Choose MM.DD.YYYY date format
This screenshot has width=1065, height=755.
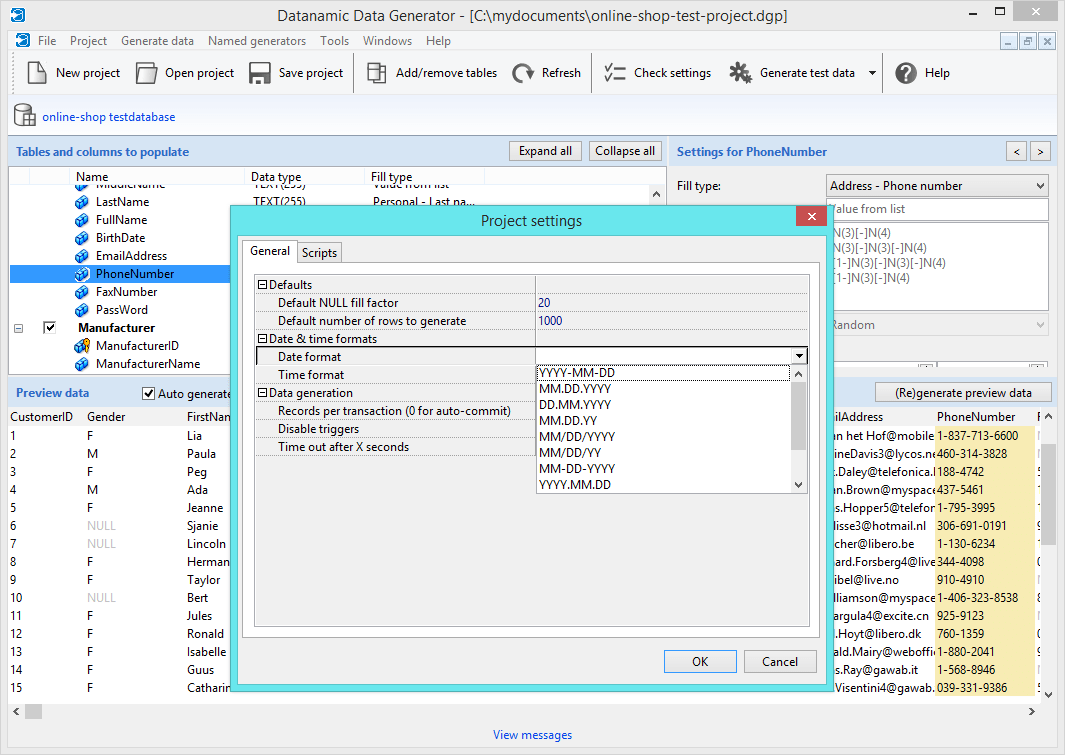click(x=664, y=389)
